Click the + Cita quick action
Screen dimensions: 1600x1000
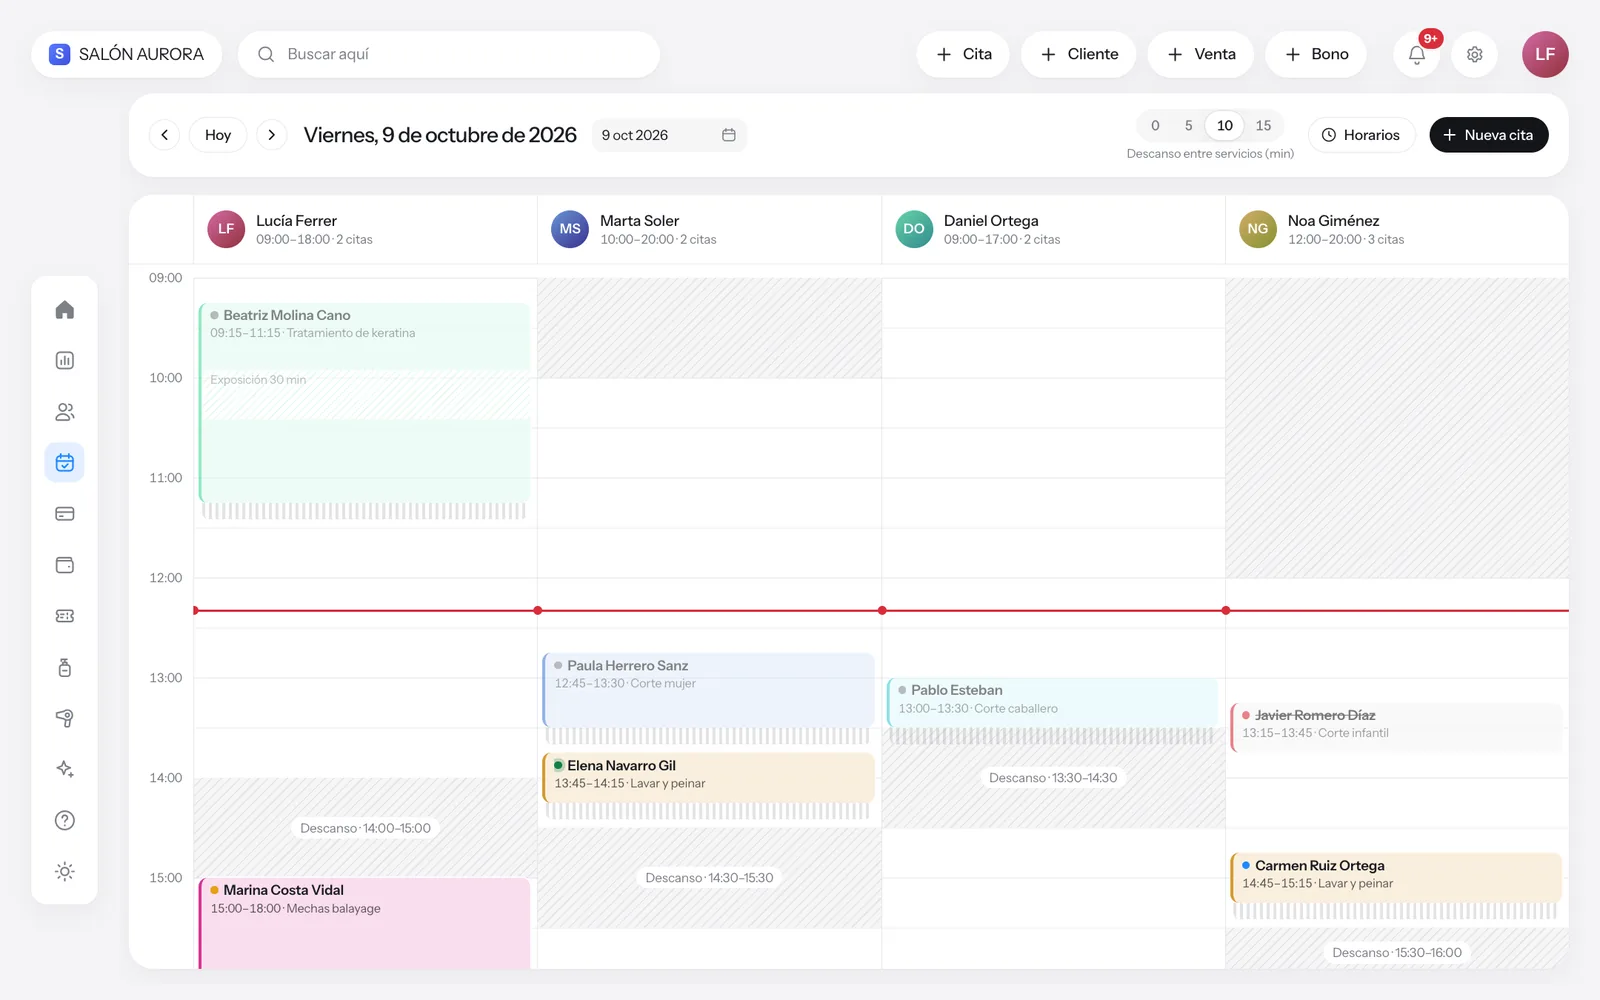coord(963,54)
